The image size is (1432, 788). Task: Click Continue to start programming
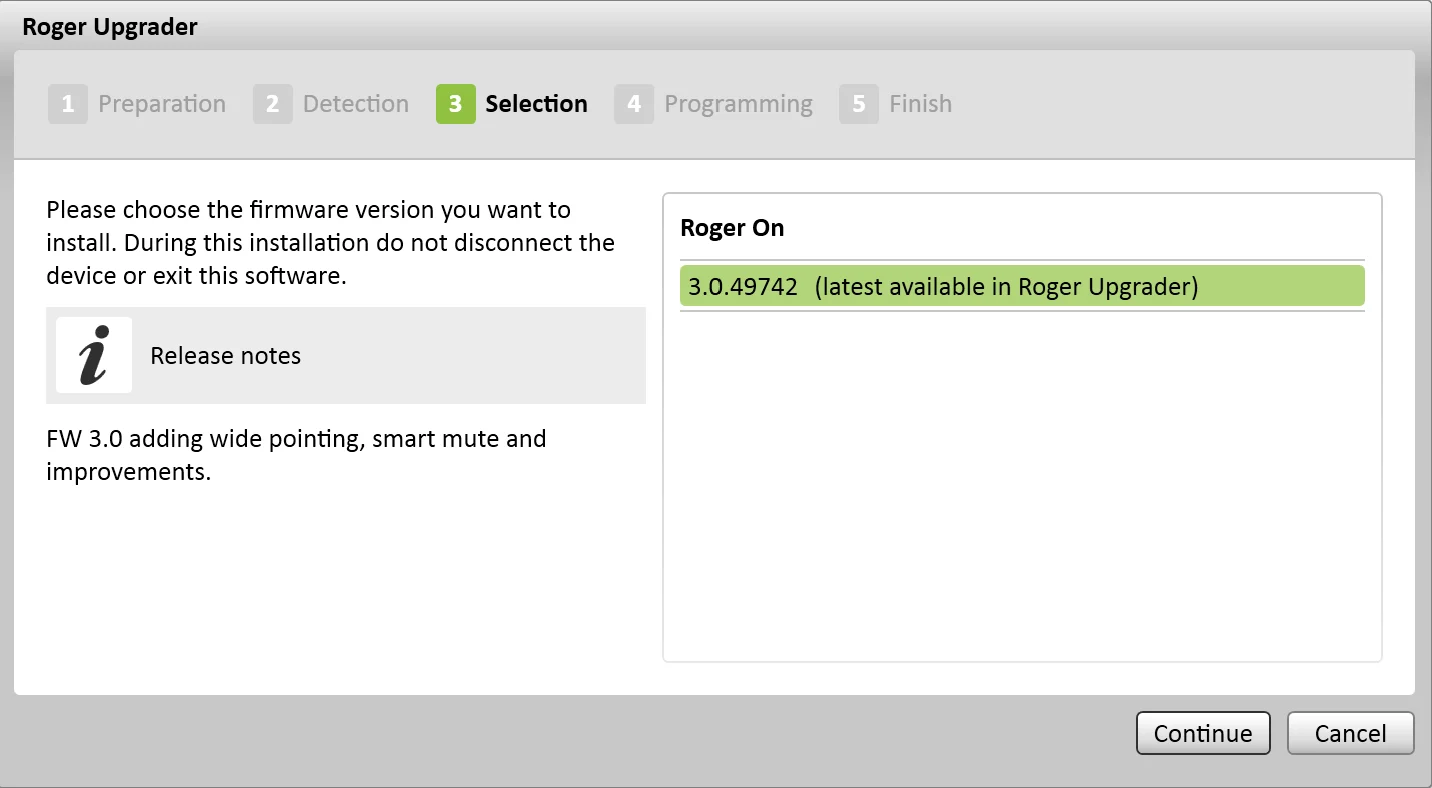tap(1203, 733)
